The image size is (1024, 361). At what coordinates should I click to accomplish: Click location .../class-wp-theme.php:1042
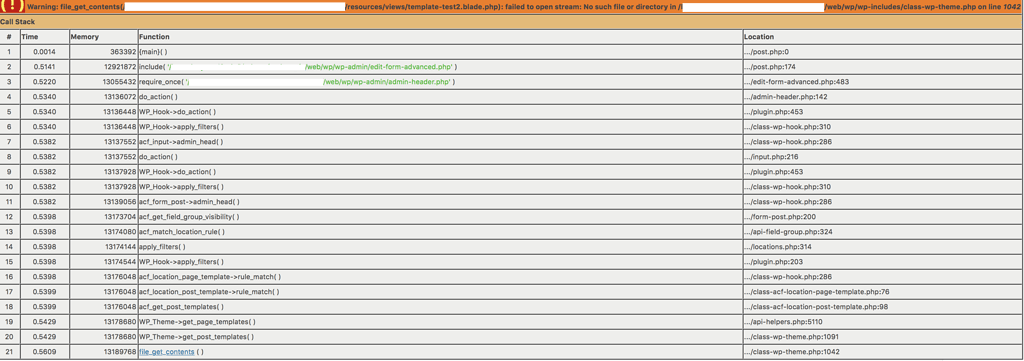coord(792,352)
